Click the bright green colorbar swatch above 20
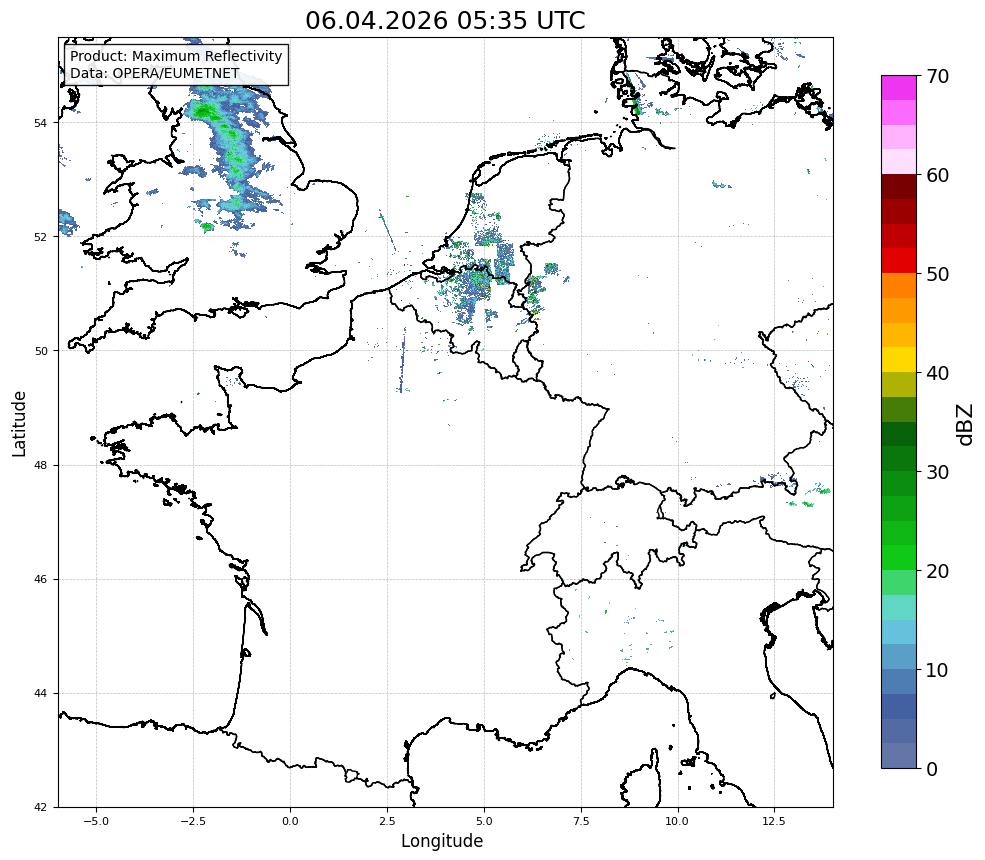The height and width of the screenshot is (860, 985). [x=899, y=558]
